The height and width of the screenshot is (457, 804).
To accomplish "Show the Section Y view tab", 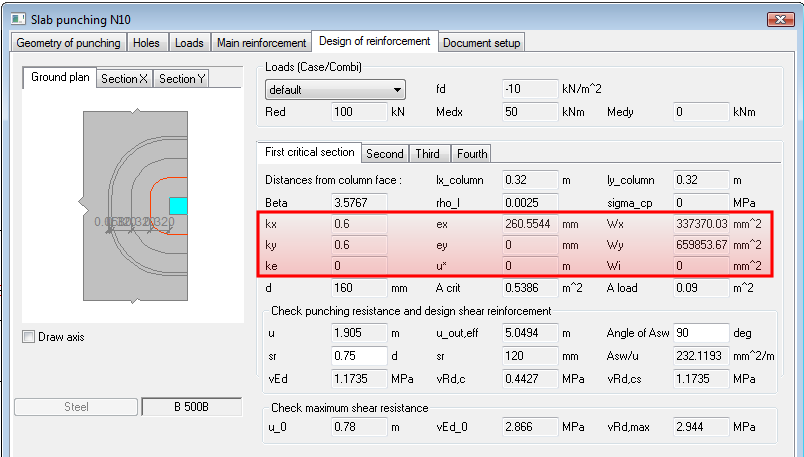I will tap(182, 79).
